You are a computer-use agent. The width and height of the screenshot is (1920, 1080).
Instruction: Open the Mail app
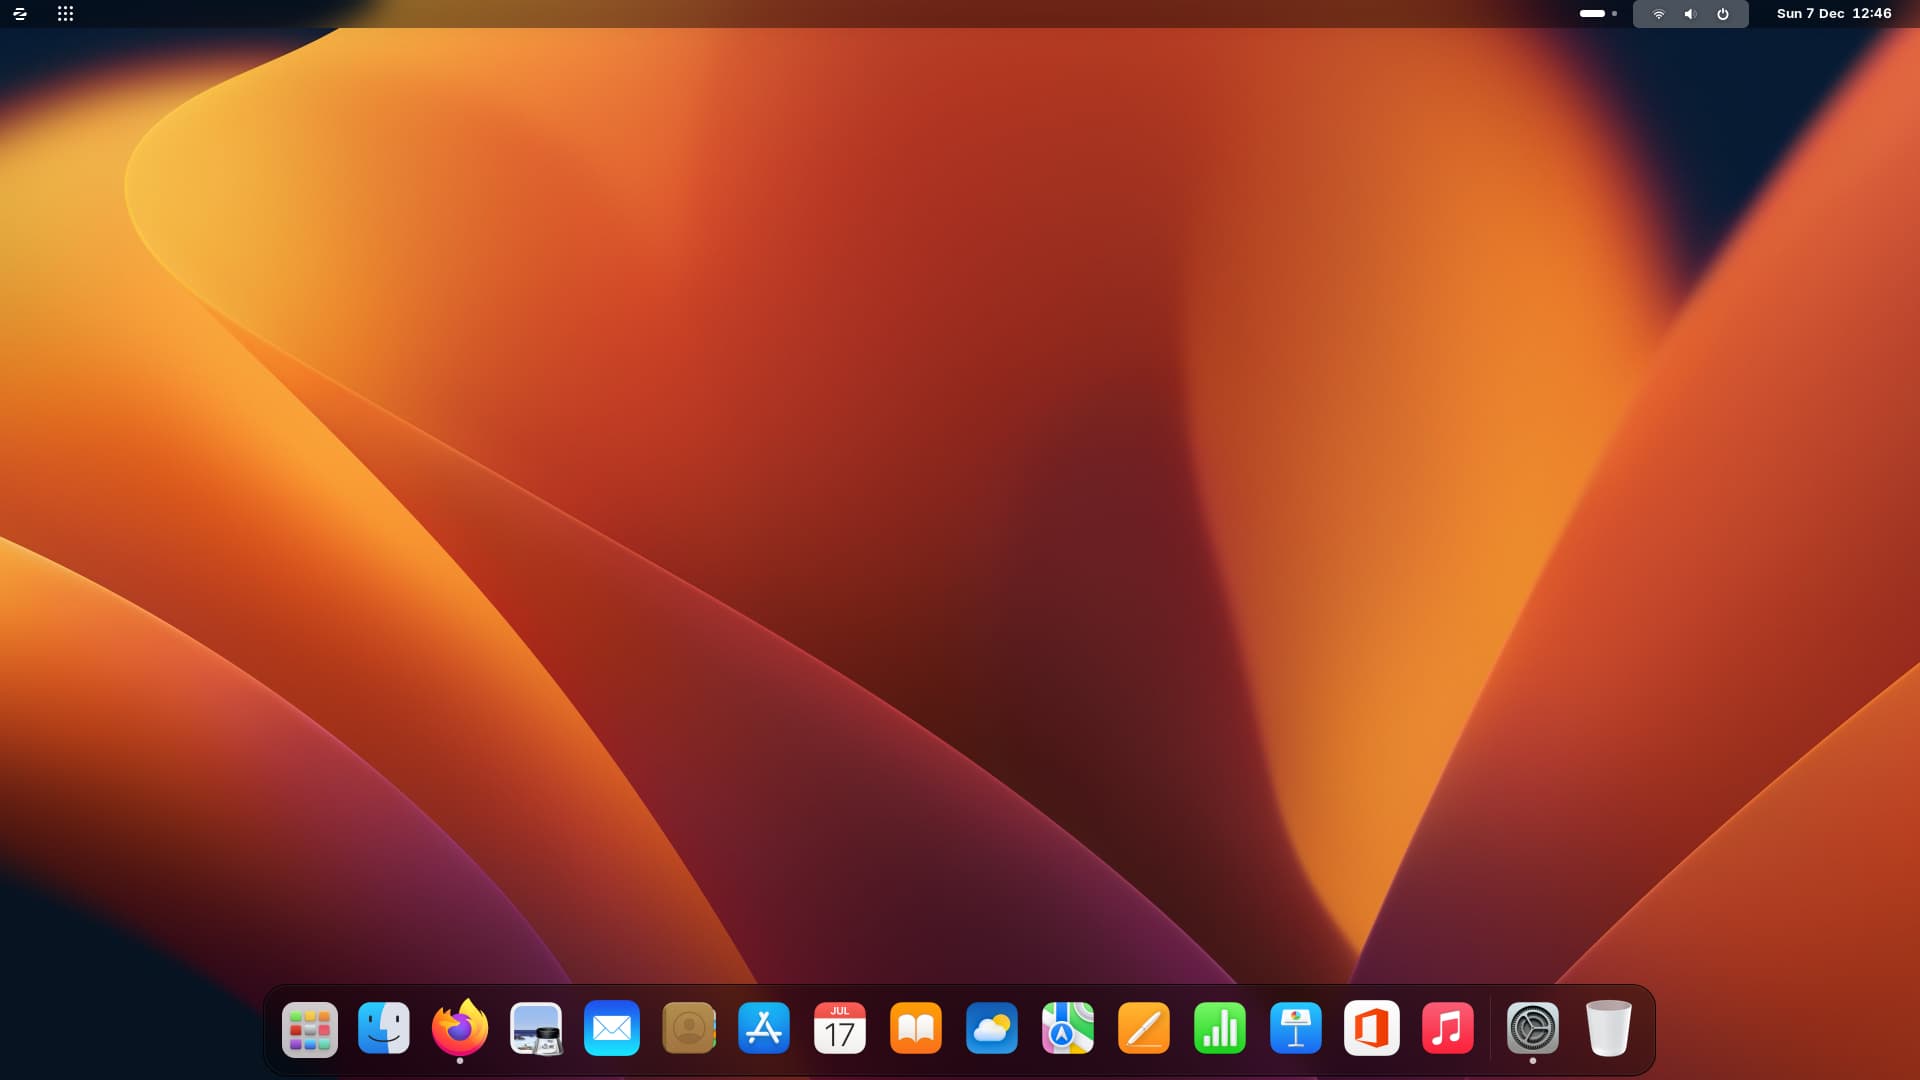tap(612, 1029)
